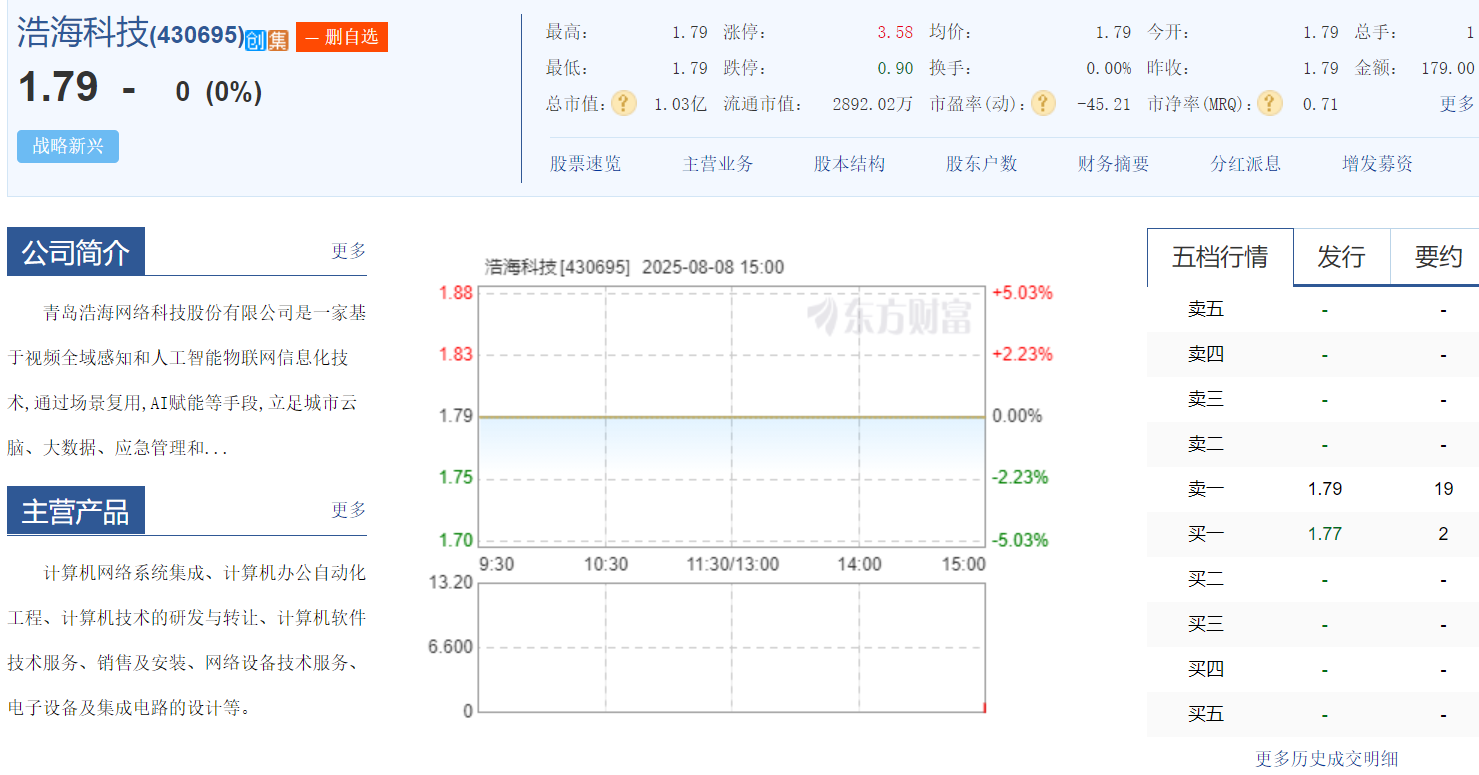Open the 股本结构 link
The width and height of the screenshot is (1479, 775).
coord(849,164)
